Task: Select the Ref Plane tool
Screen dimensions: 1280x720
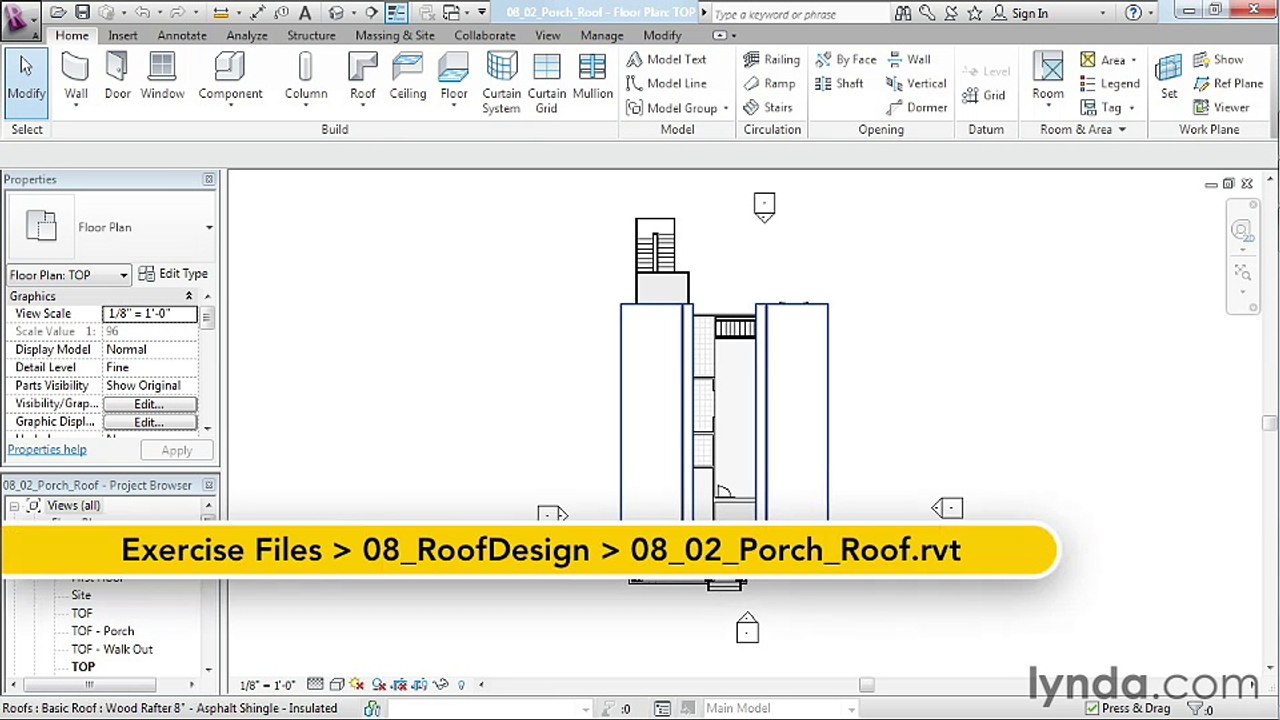Action: (1228, 84)
